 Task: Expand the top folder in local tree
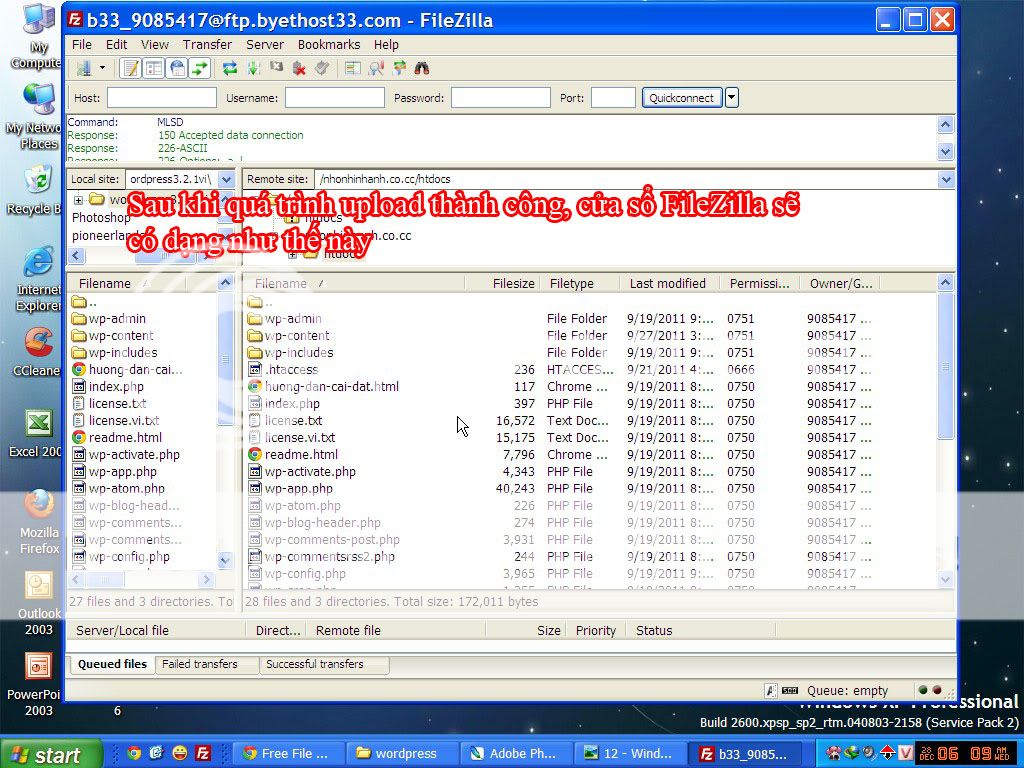78,199
